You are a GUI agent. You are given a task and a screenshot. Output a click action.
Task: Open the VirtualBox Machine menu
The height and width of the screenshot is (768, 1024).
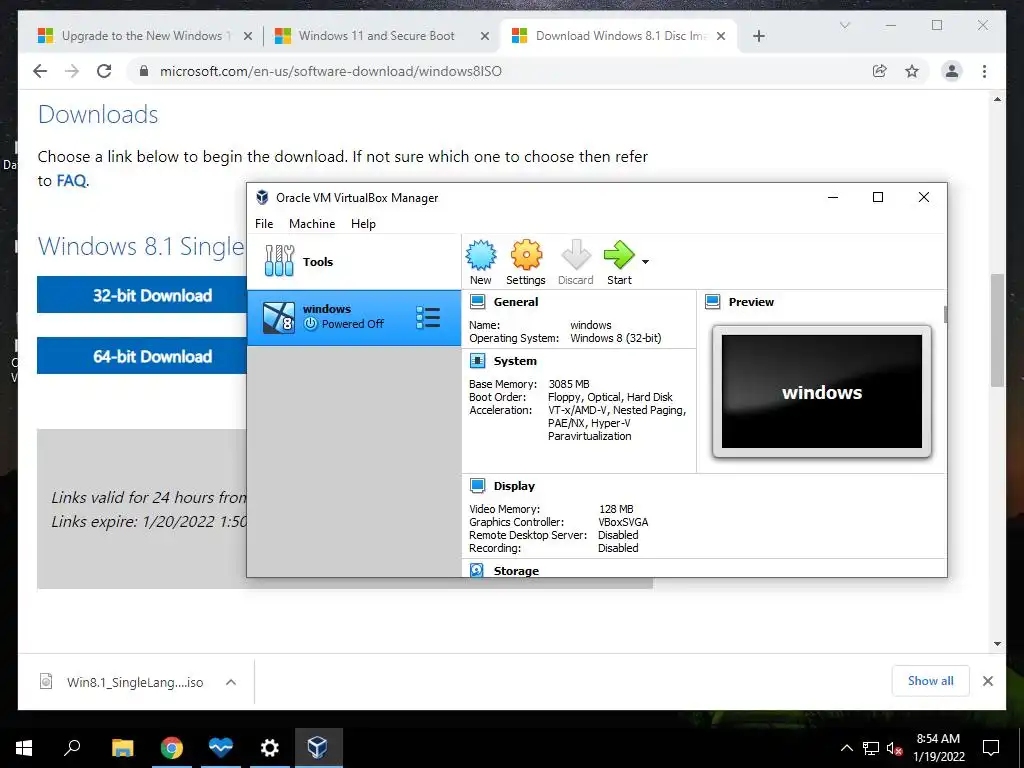point(312,223)
